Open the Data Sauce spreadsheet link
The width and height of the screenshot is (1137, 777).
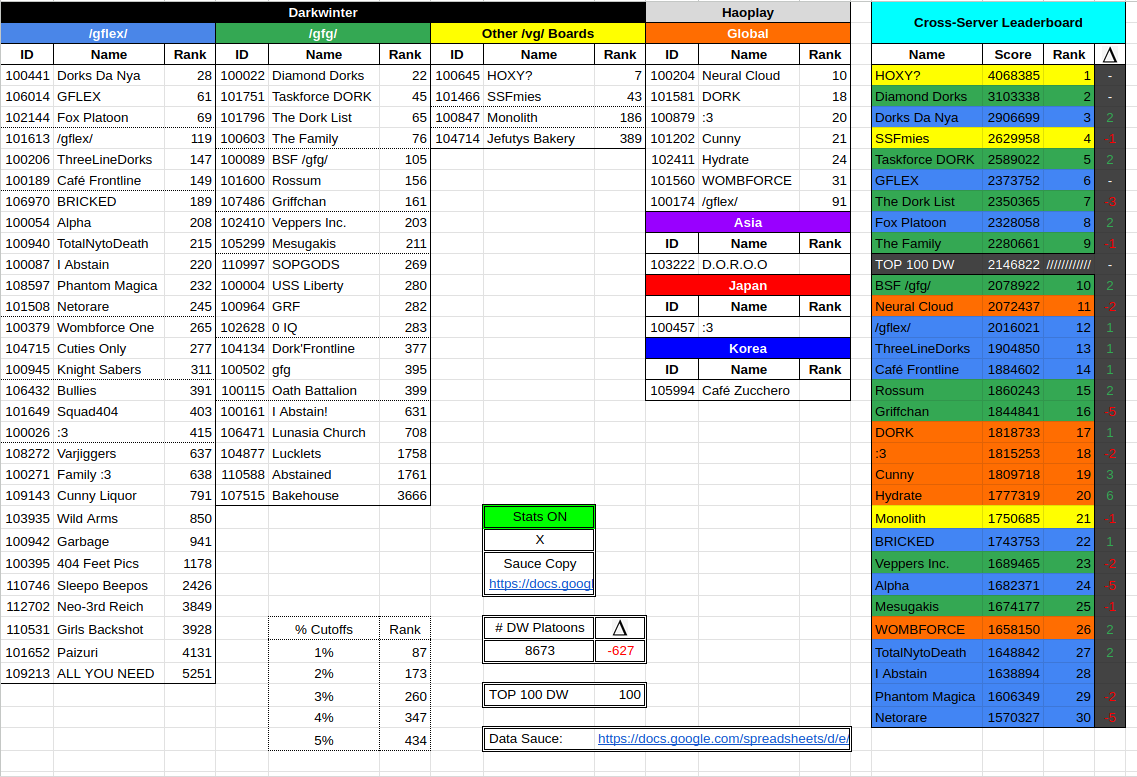point(723,739)
